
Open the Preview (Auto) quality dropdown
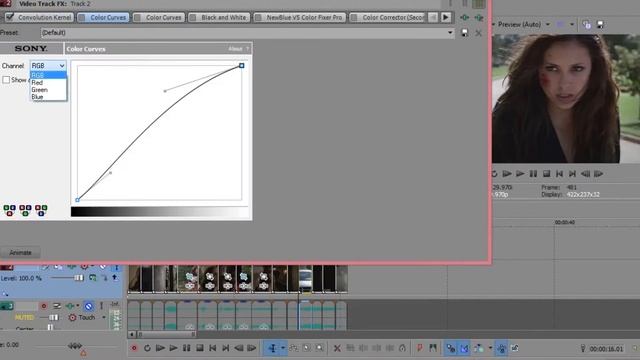[x=548, y=24]
